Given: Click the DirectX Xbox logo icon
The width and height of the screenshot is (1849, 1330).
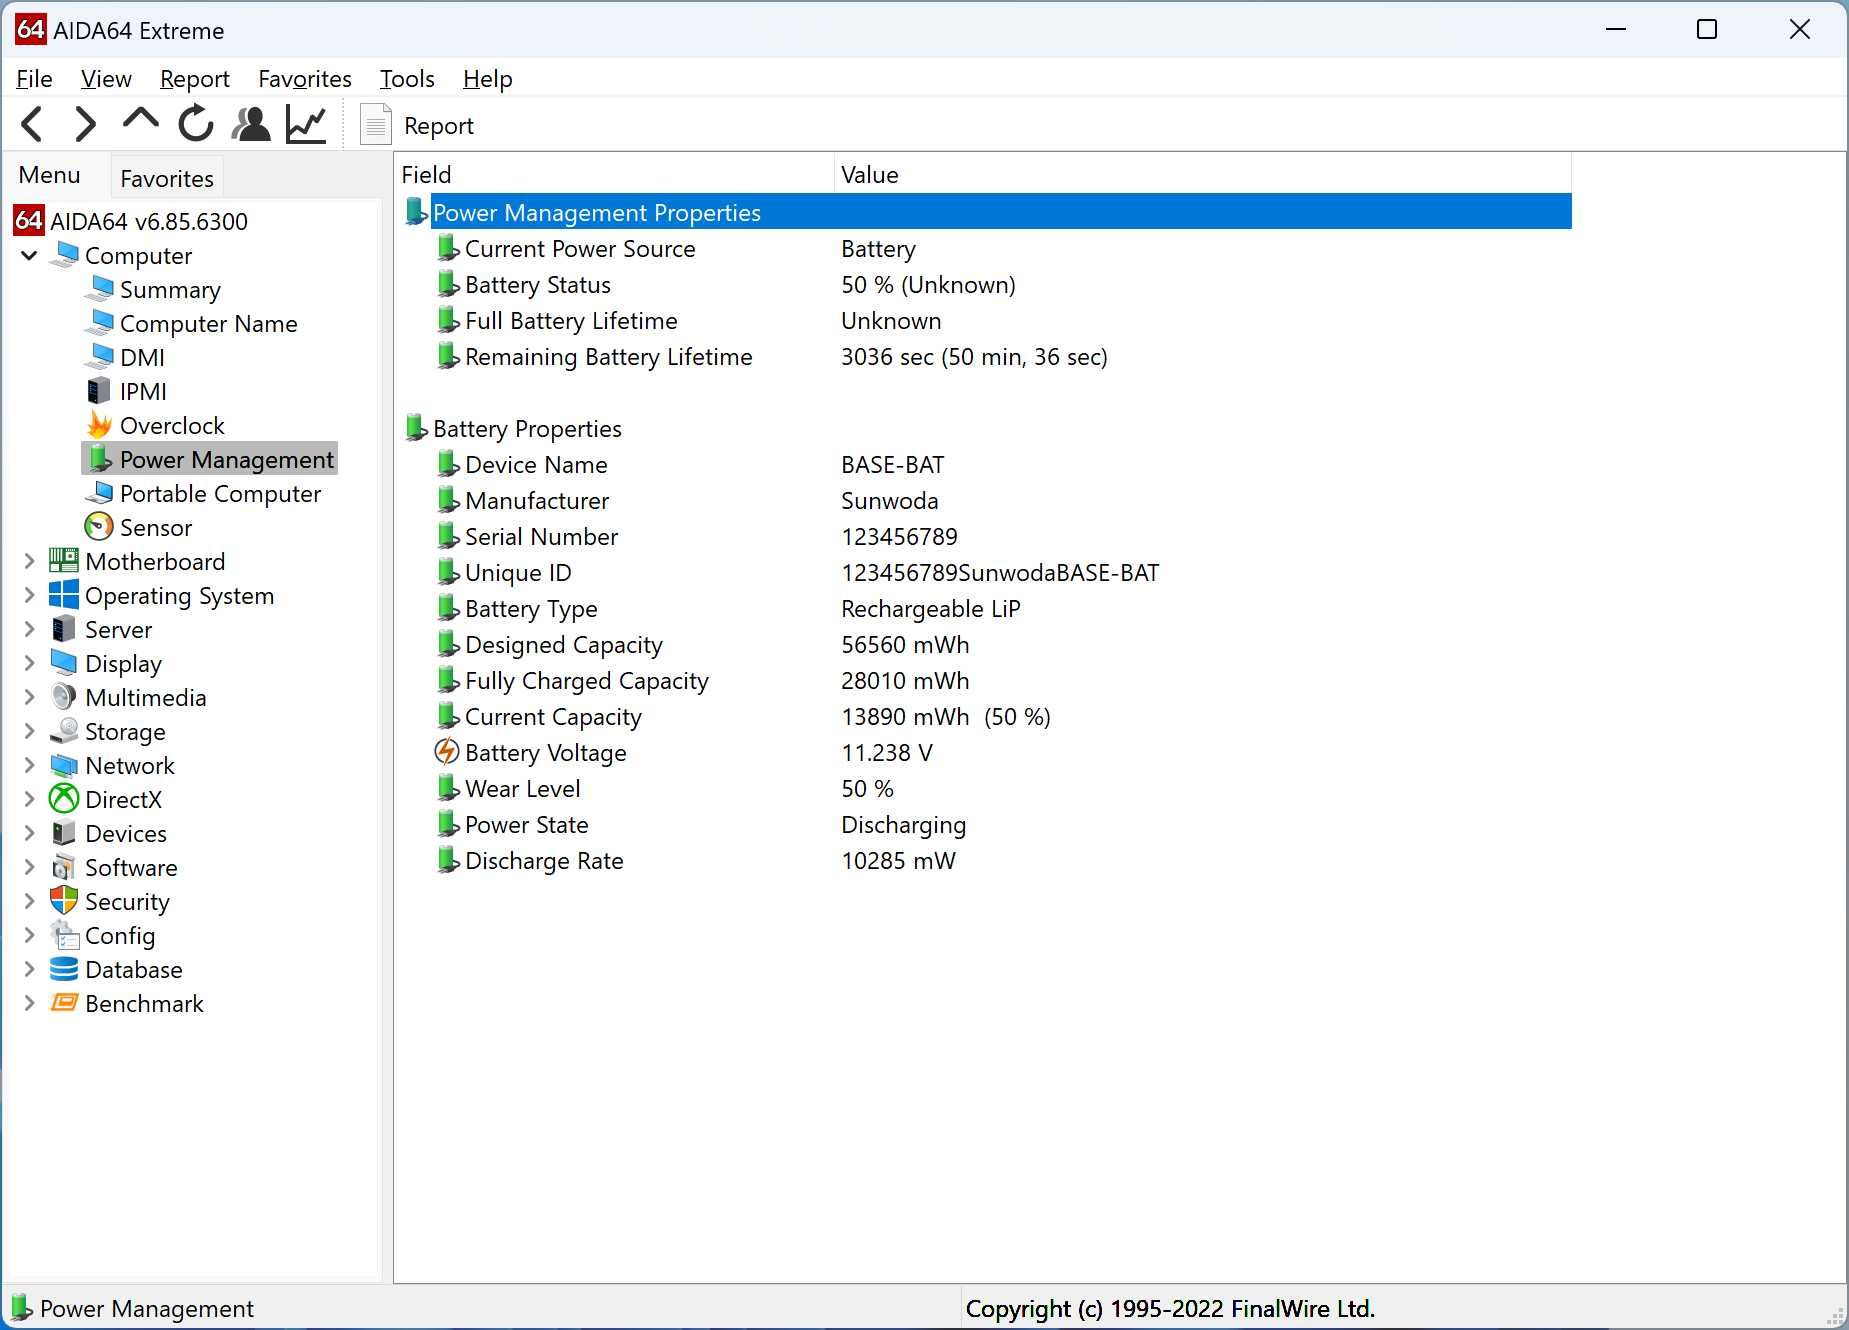Looking at the screenshot, I should (x=64, y=799).
